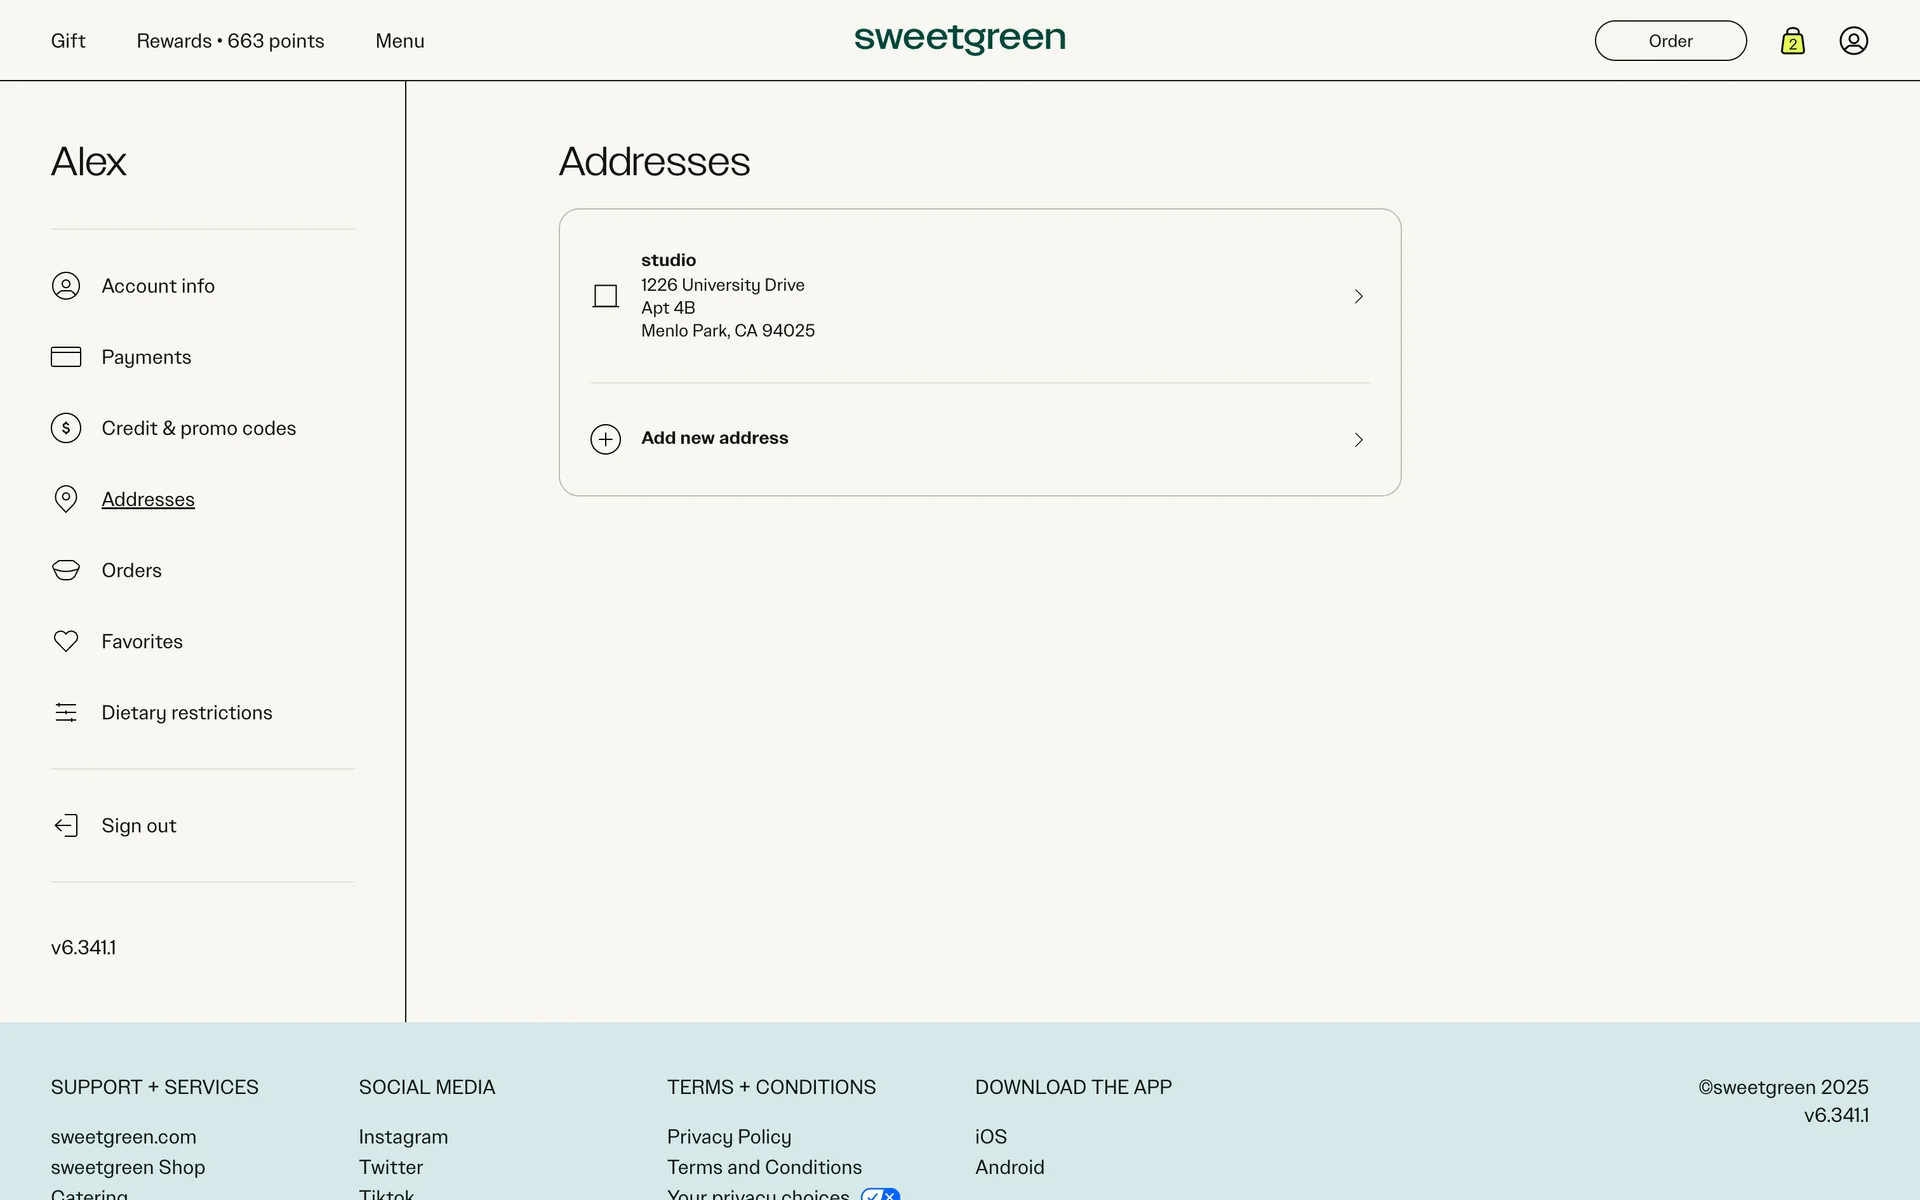Open Rewards 663 points page
The width and height of the screenshot is (1920, 1200).
(x=230, y=41)
